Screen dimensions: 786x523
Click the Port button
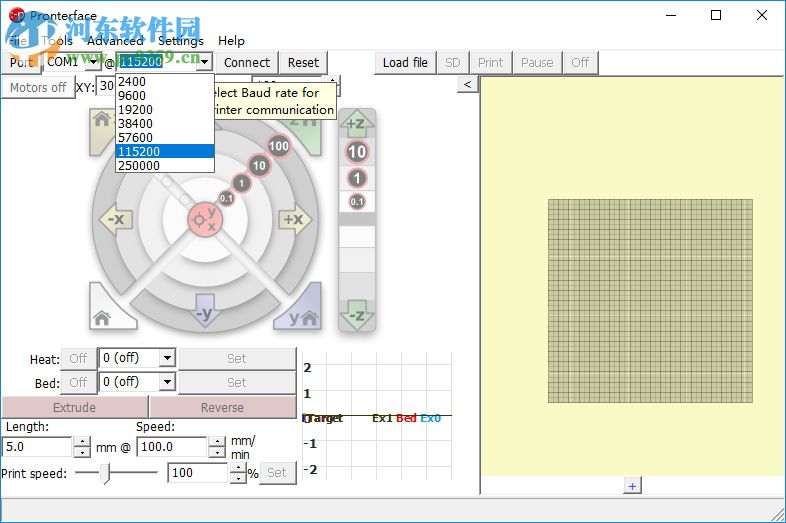click(x=22, y=63)
